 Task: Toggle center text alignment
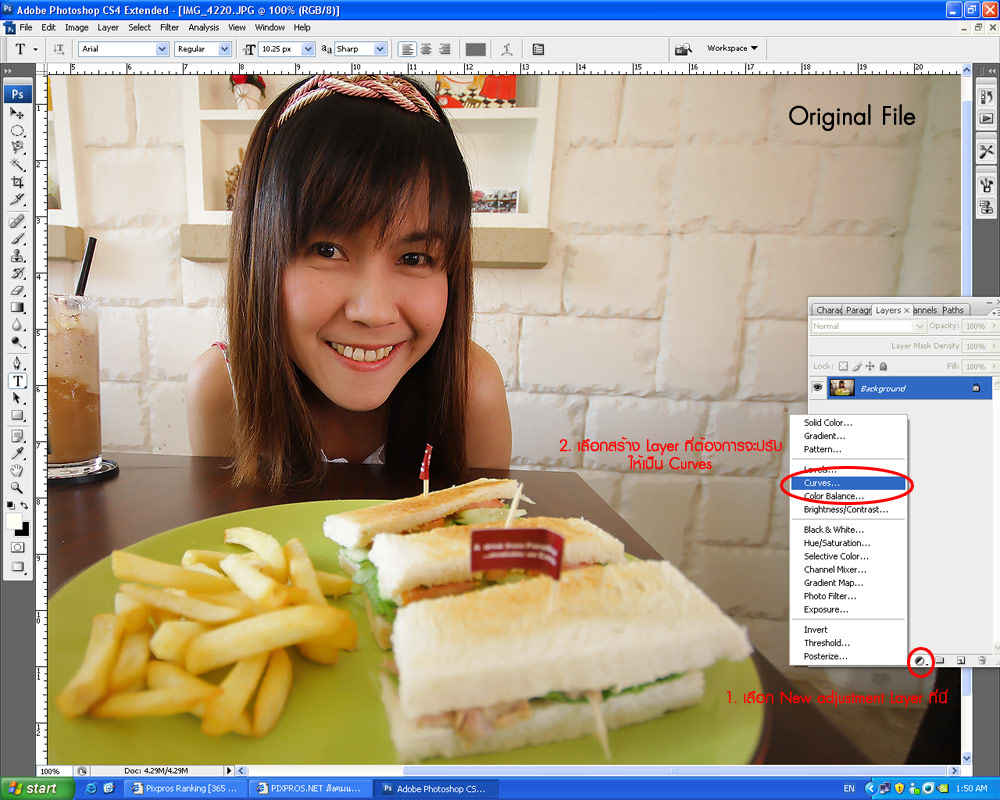point(425,49)
